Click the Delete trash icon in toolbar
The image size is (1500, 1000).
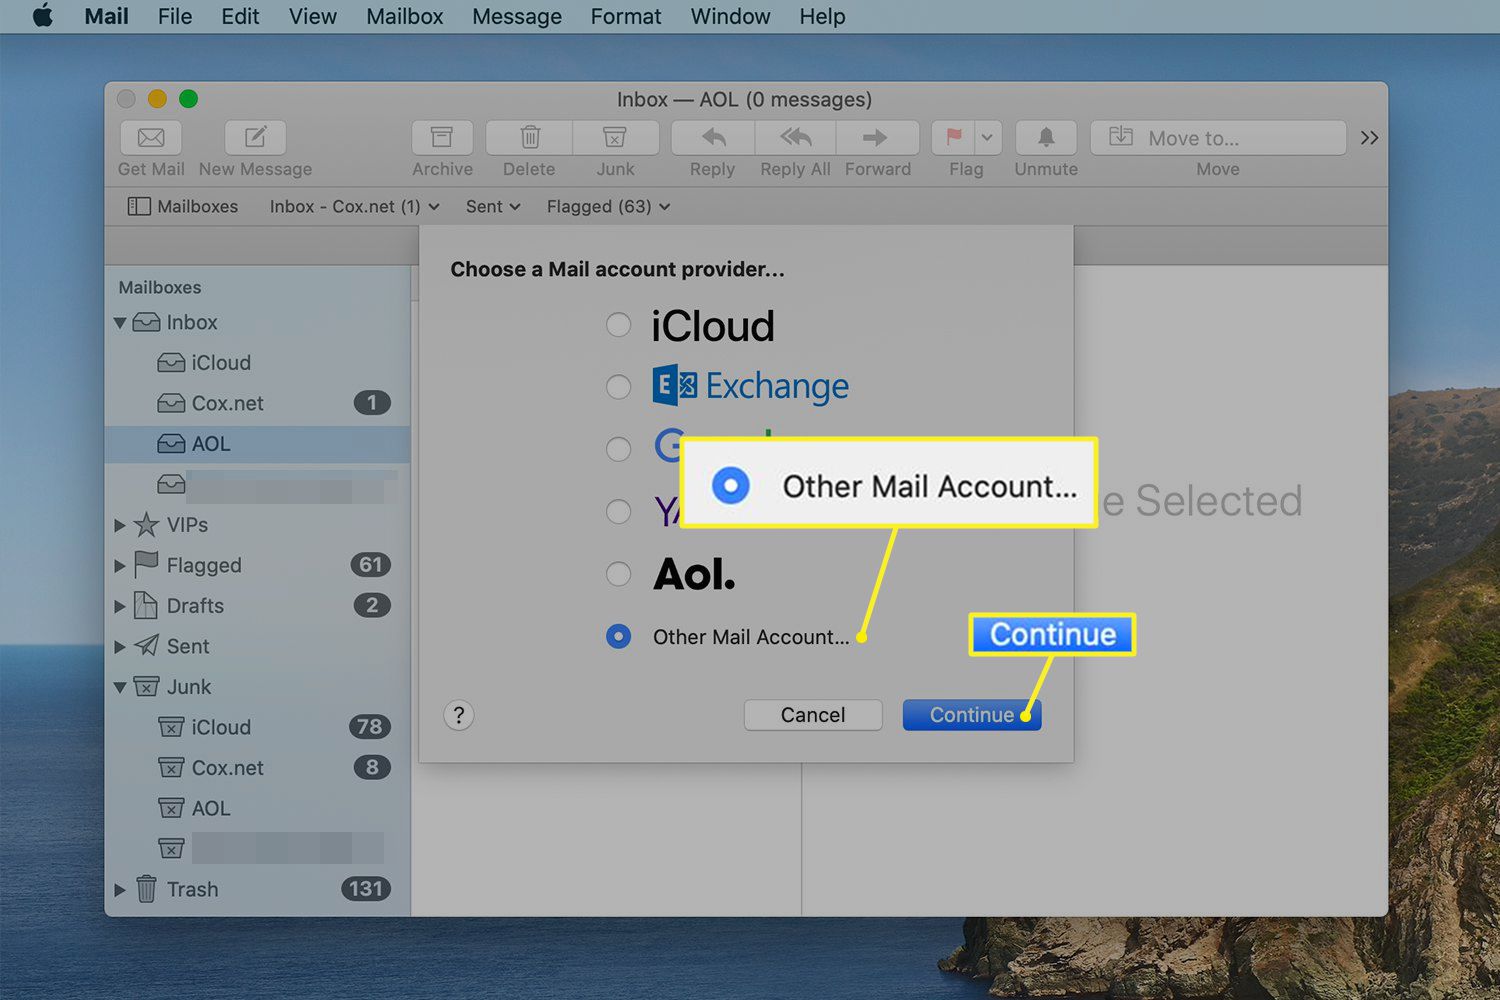coord(530,137)
